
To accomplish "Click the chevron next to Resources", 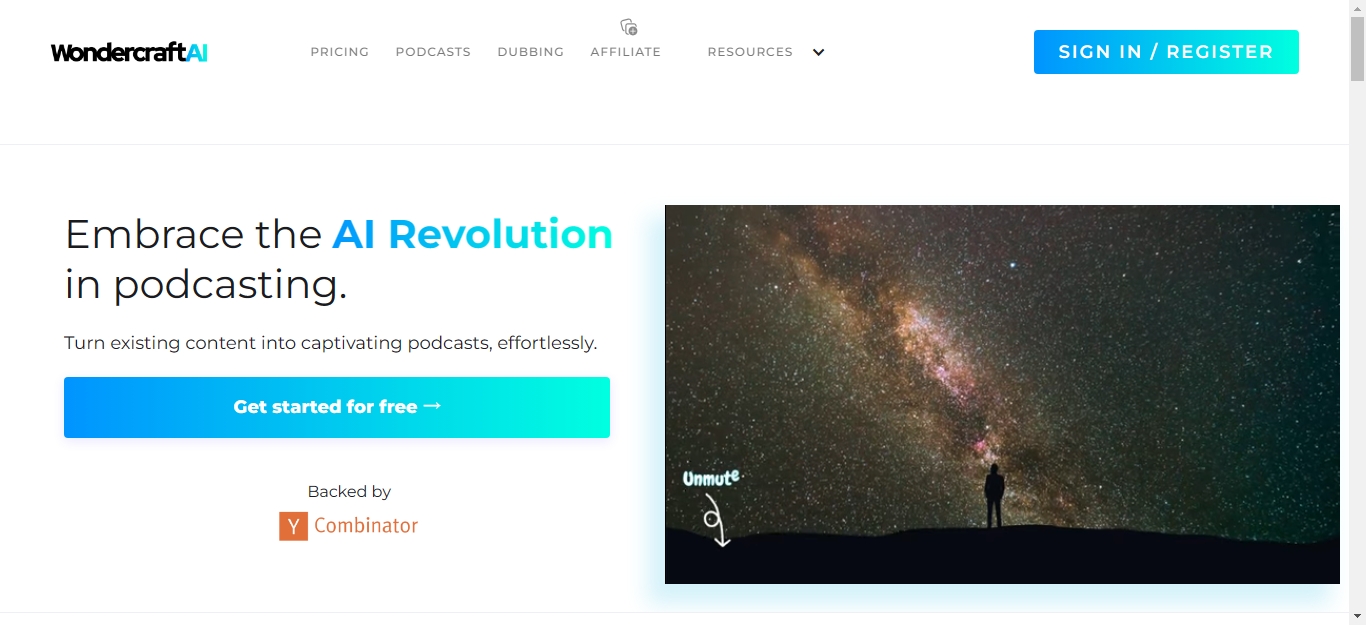I will click(818, 52).
